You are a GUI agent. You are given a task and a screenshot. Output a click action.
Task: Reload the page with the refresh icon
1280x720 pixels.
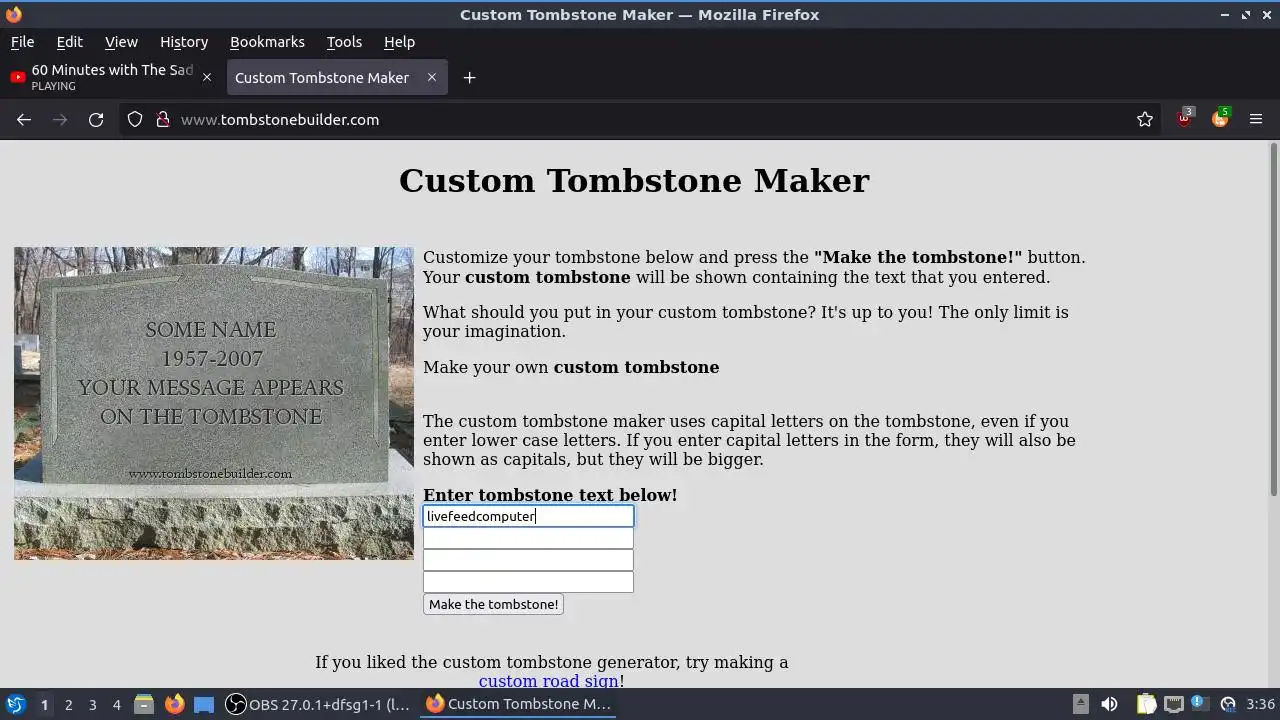point(96,120)
